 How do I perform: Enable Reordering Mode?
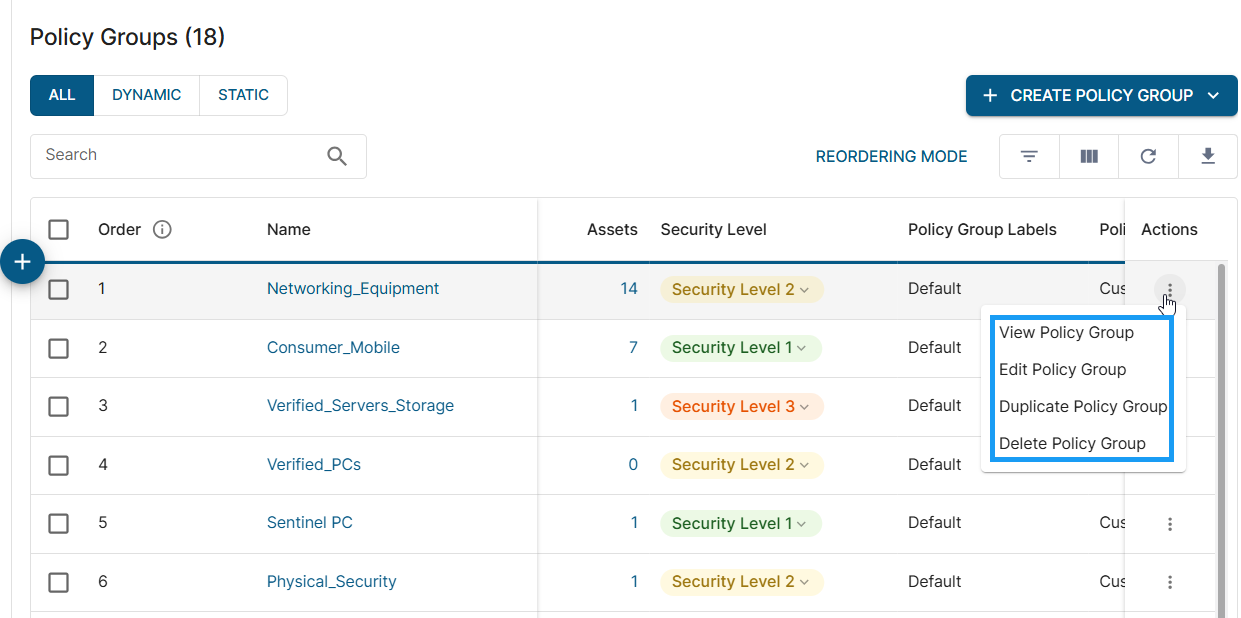(891, 157)
